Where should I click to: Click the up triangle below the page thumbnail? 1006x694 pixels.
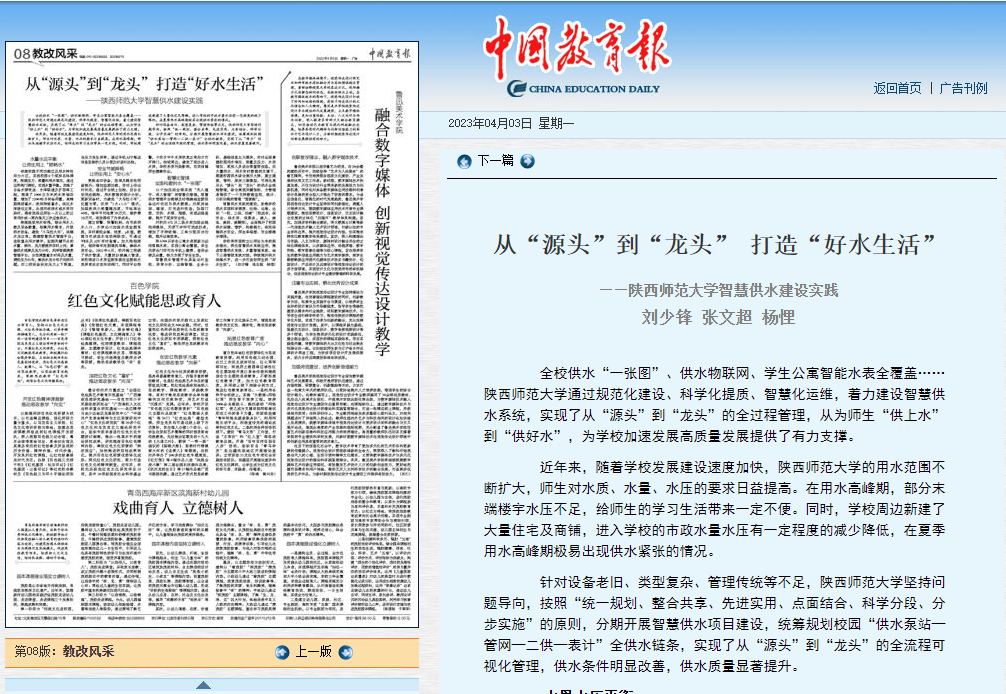tap(203, 685)
